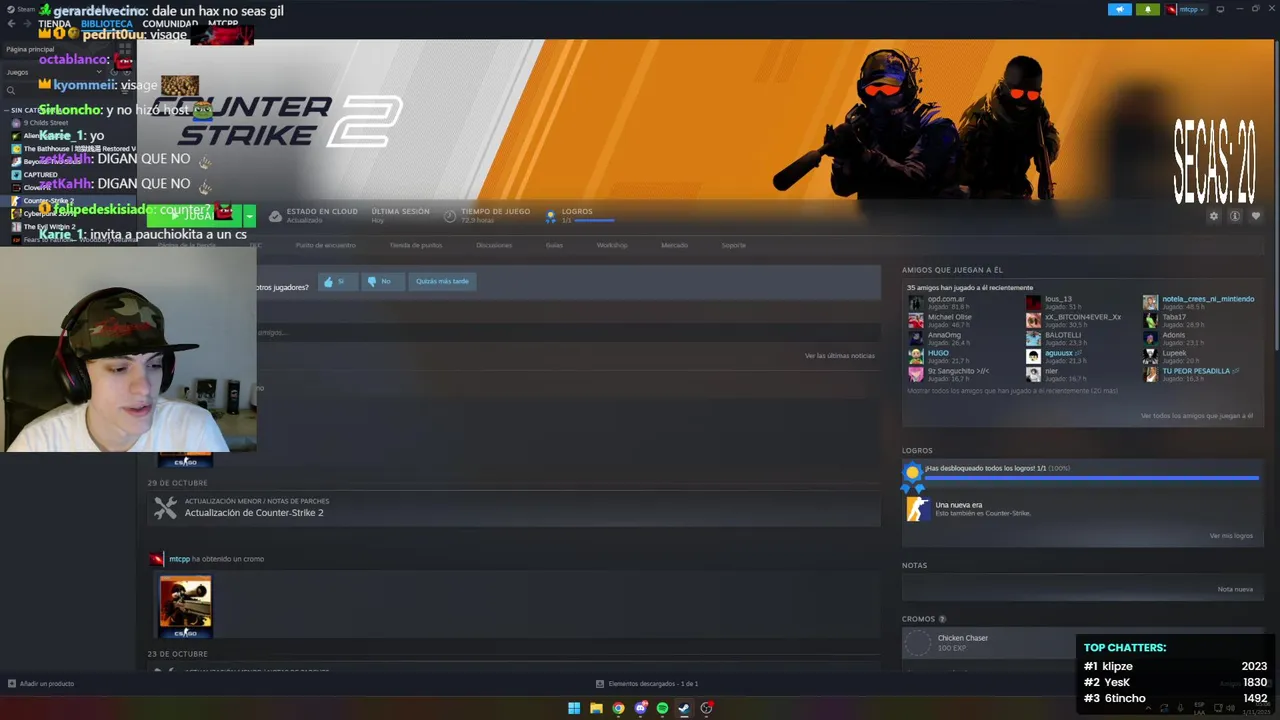Open the Guías tab

pos(554,245)
